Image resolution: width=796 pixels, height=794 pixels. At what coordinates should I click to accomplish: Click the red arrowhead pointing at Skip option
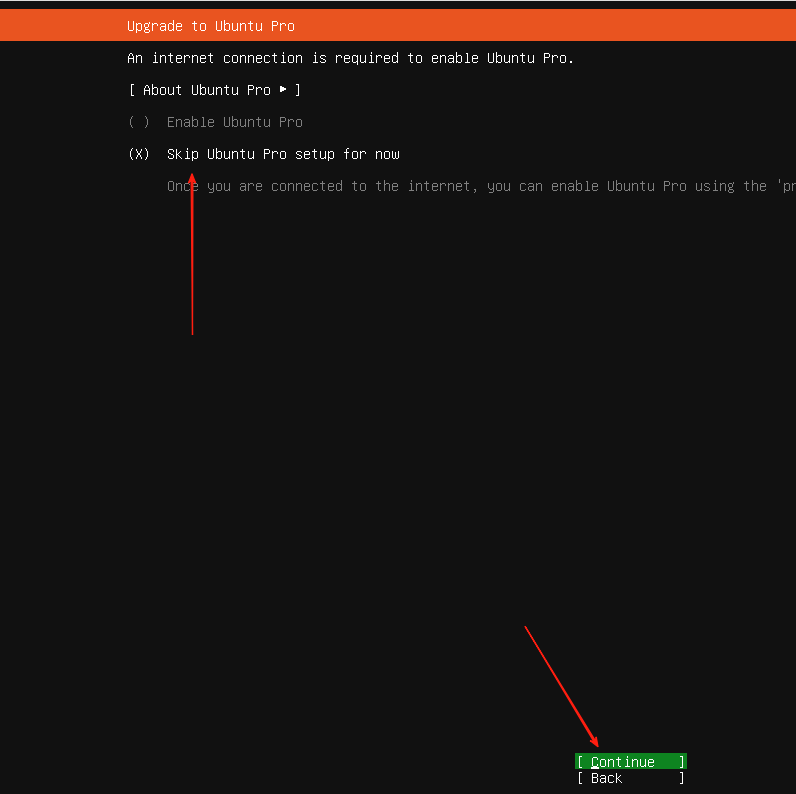[x=192, y=181]
